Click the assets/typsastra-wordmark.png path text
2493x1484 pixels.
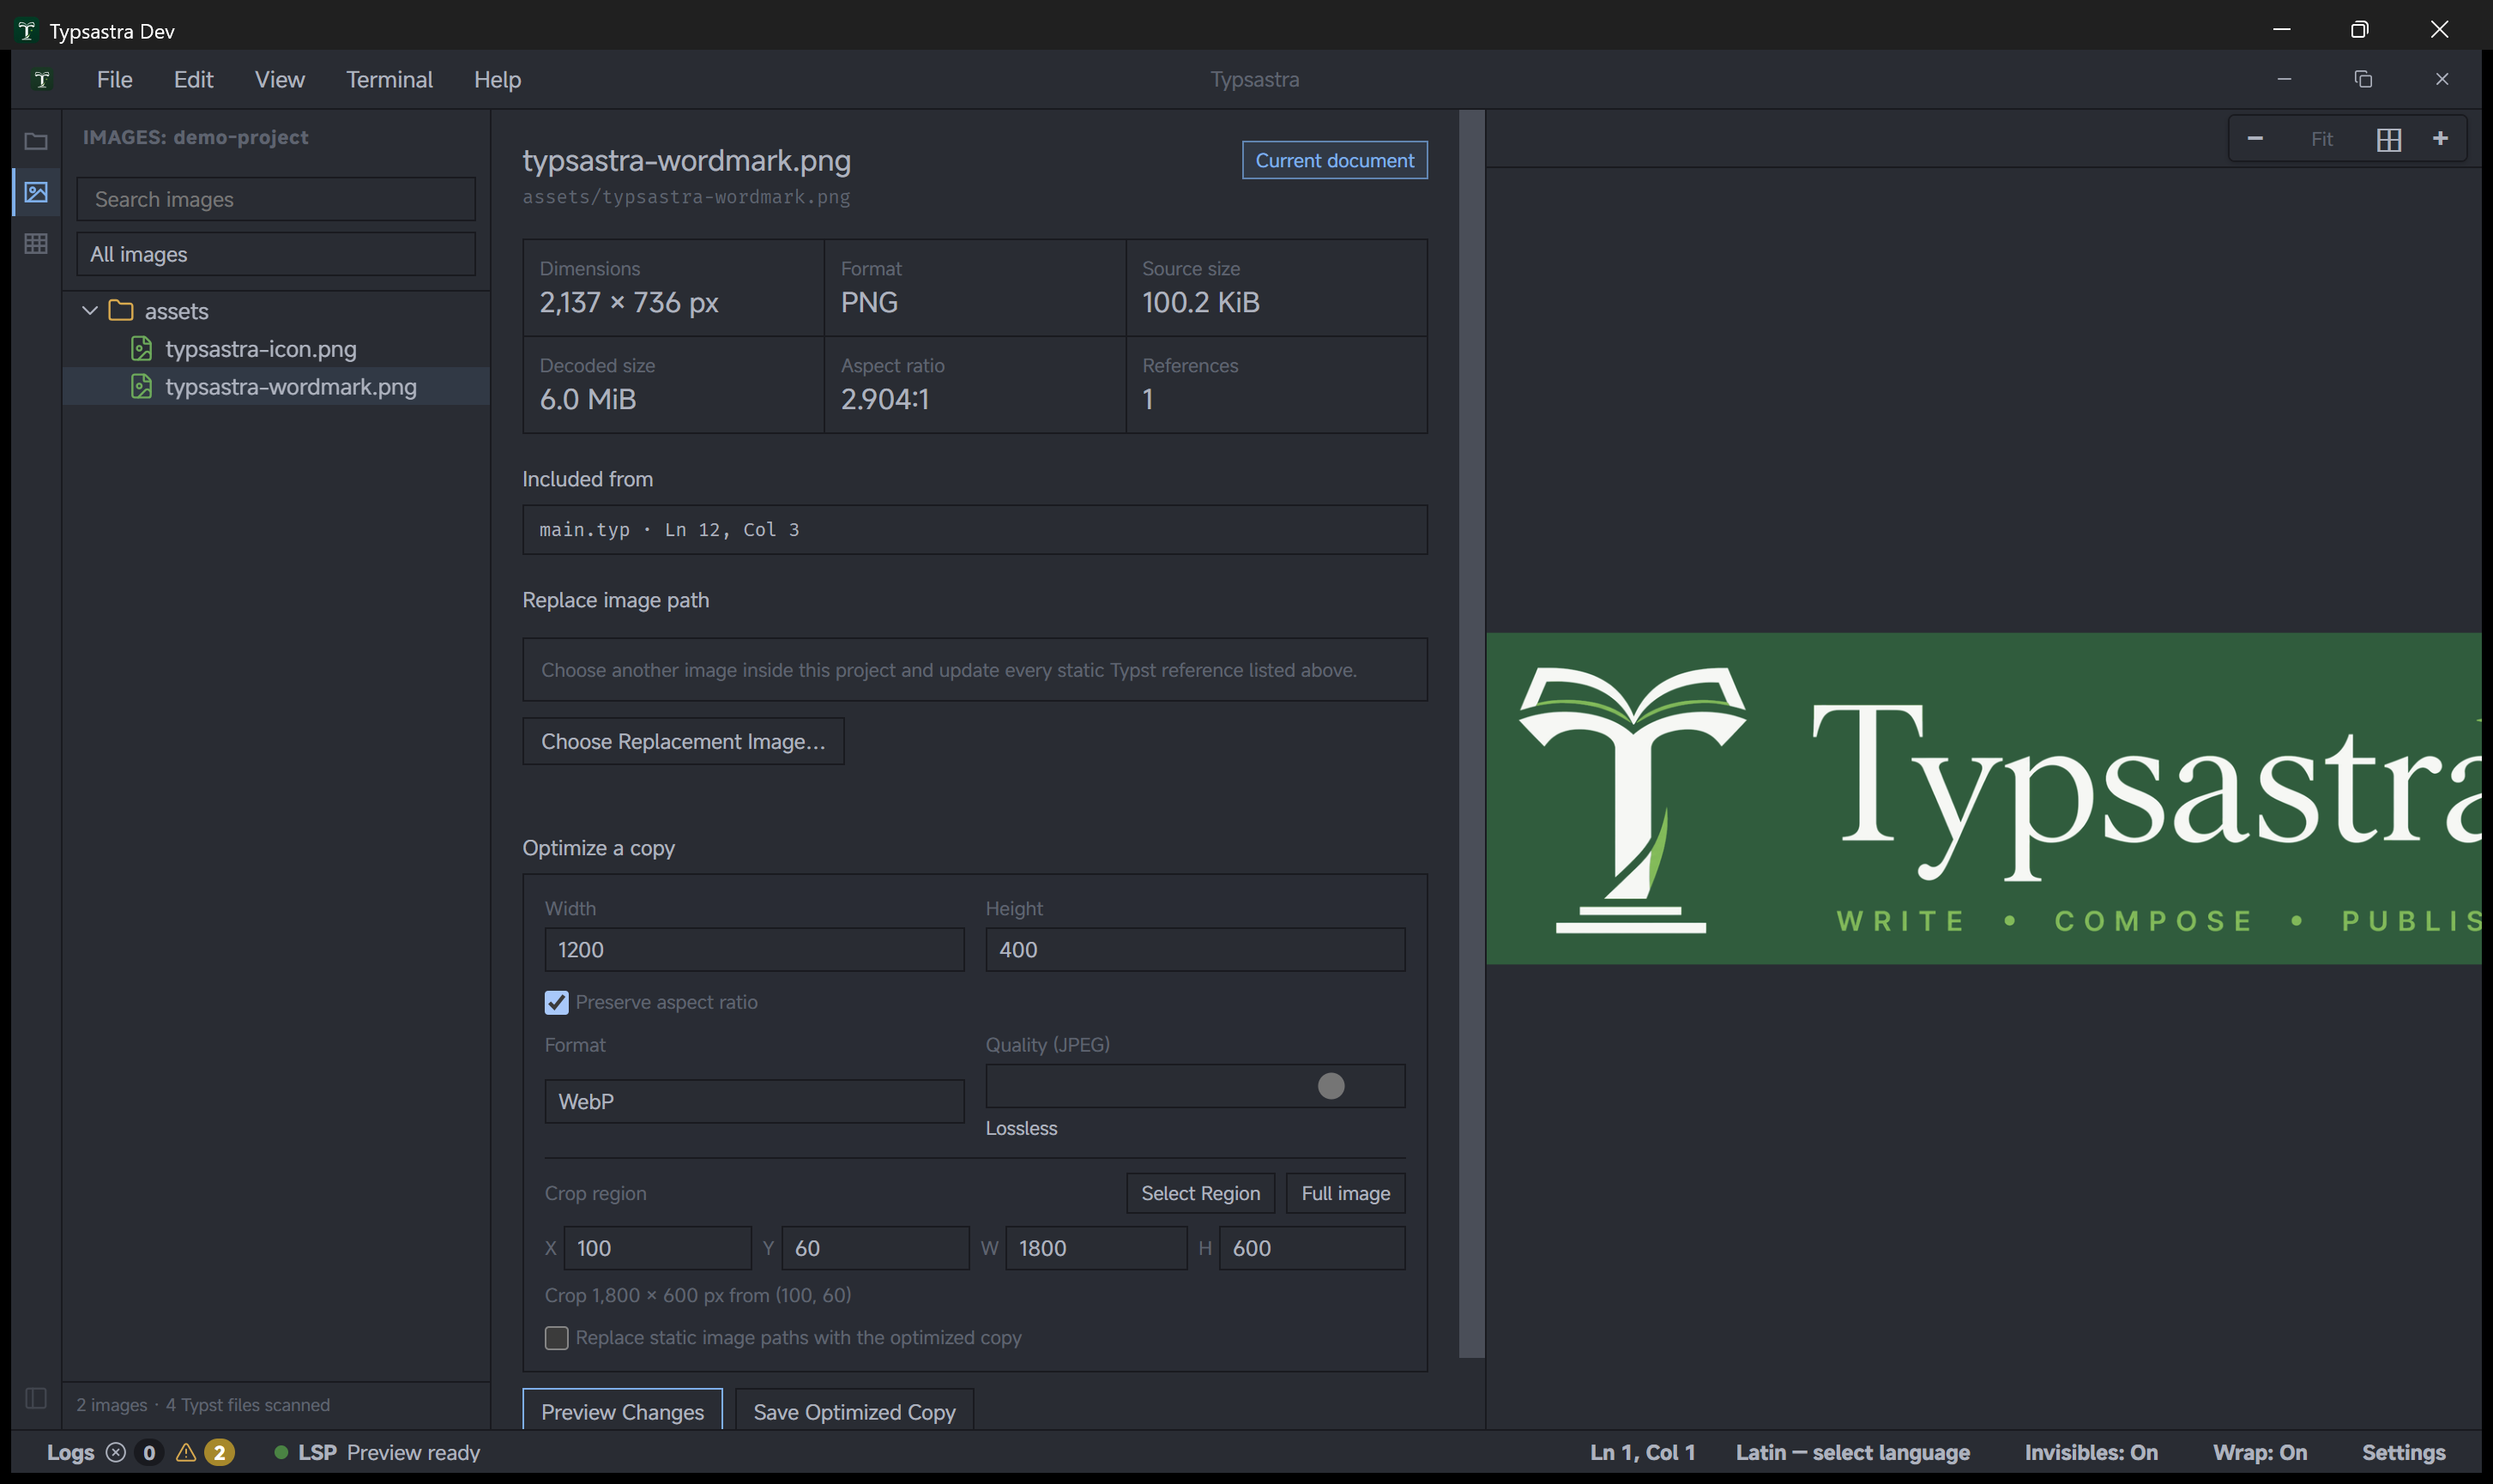tap(686, 197)
